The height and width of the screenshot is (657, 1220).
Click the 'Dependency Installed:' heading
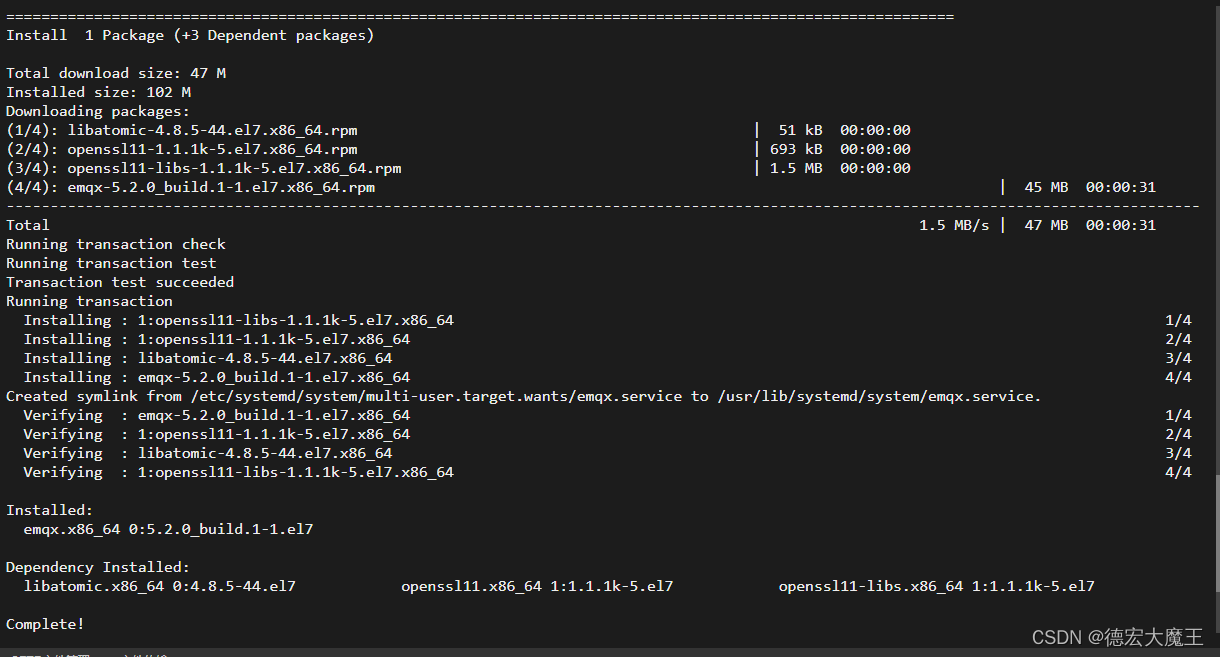98,567
